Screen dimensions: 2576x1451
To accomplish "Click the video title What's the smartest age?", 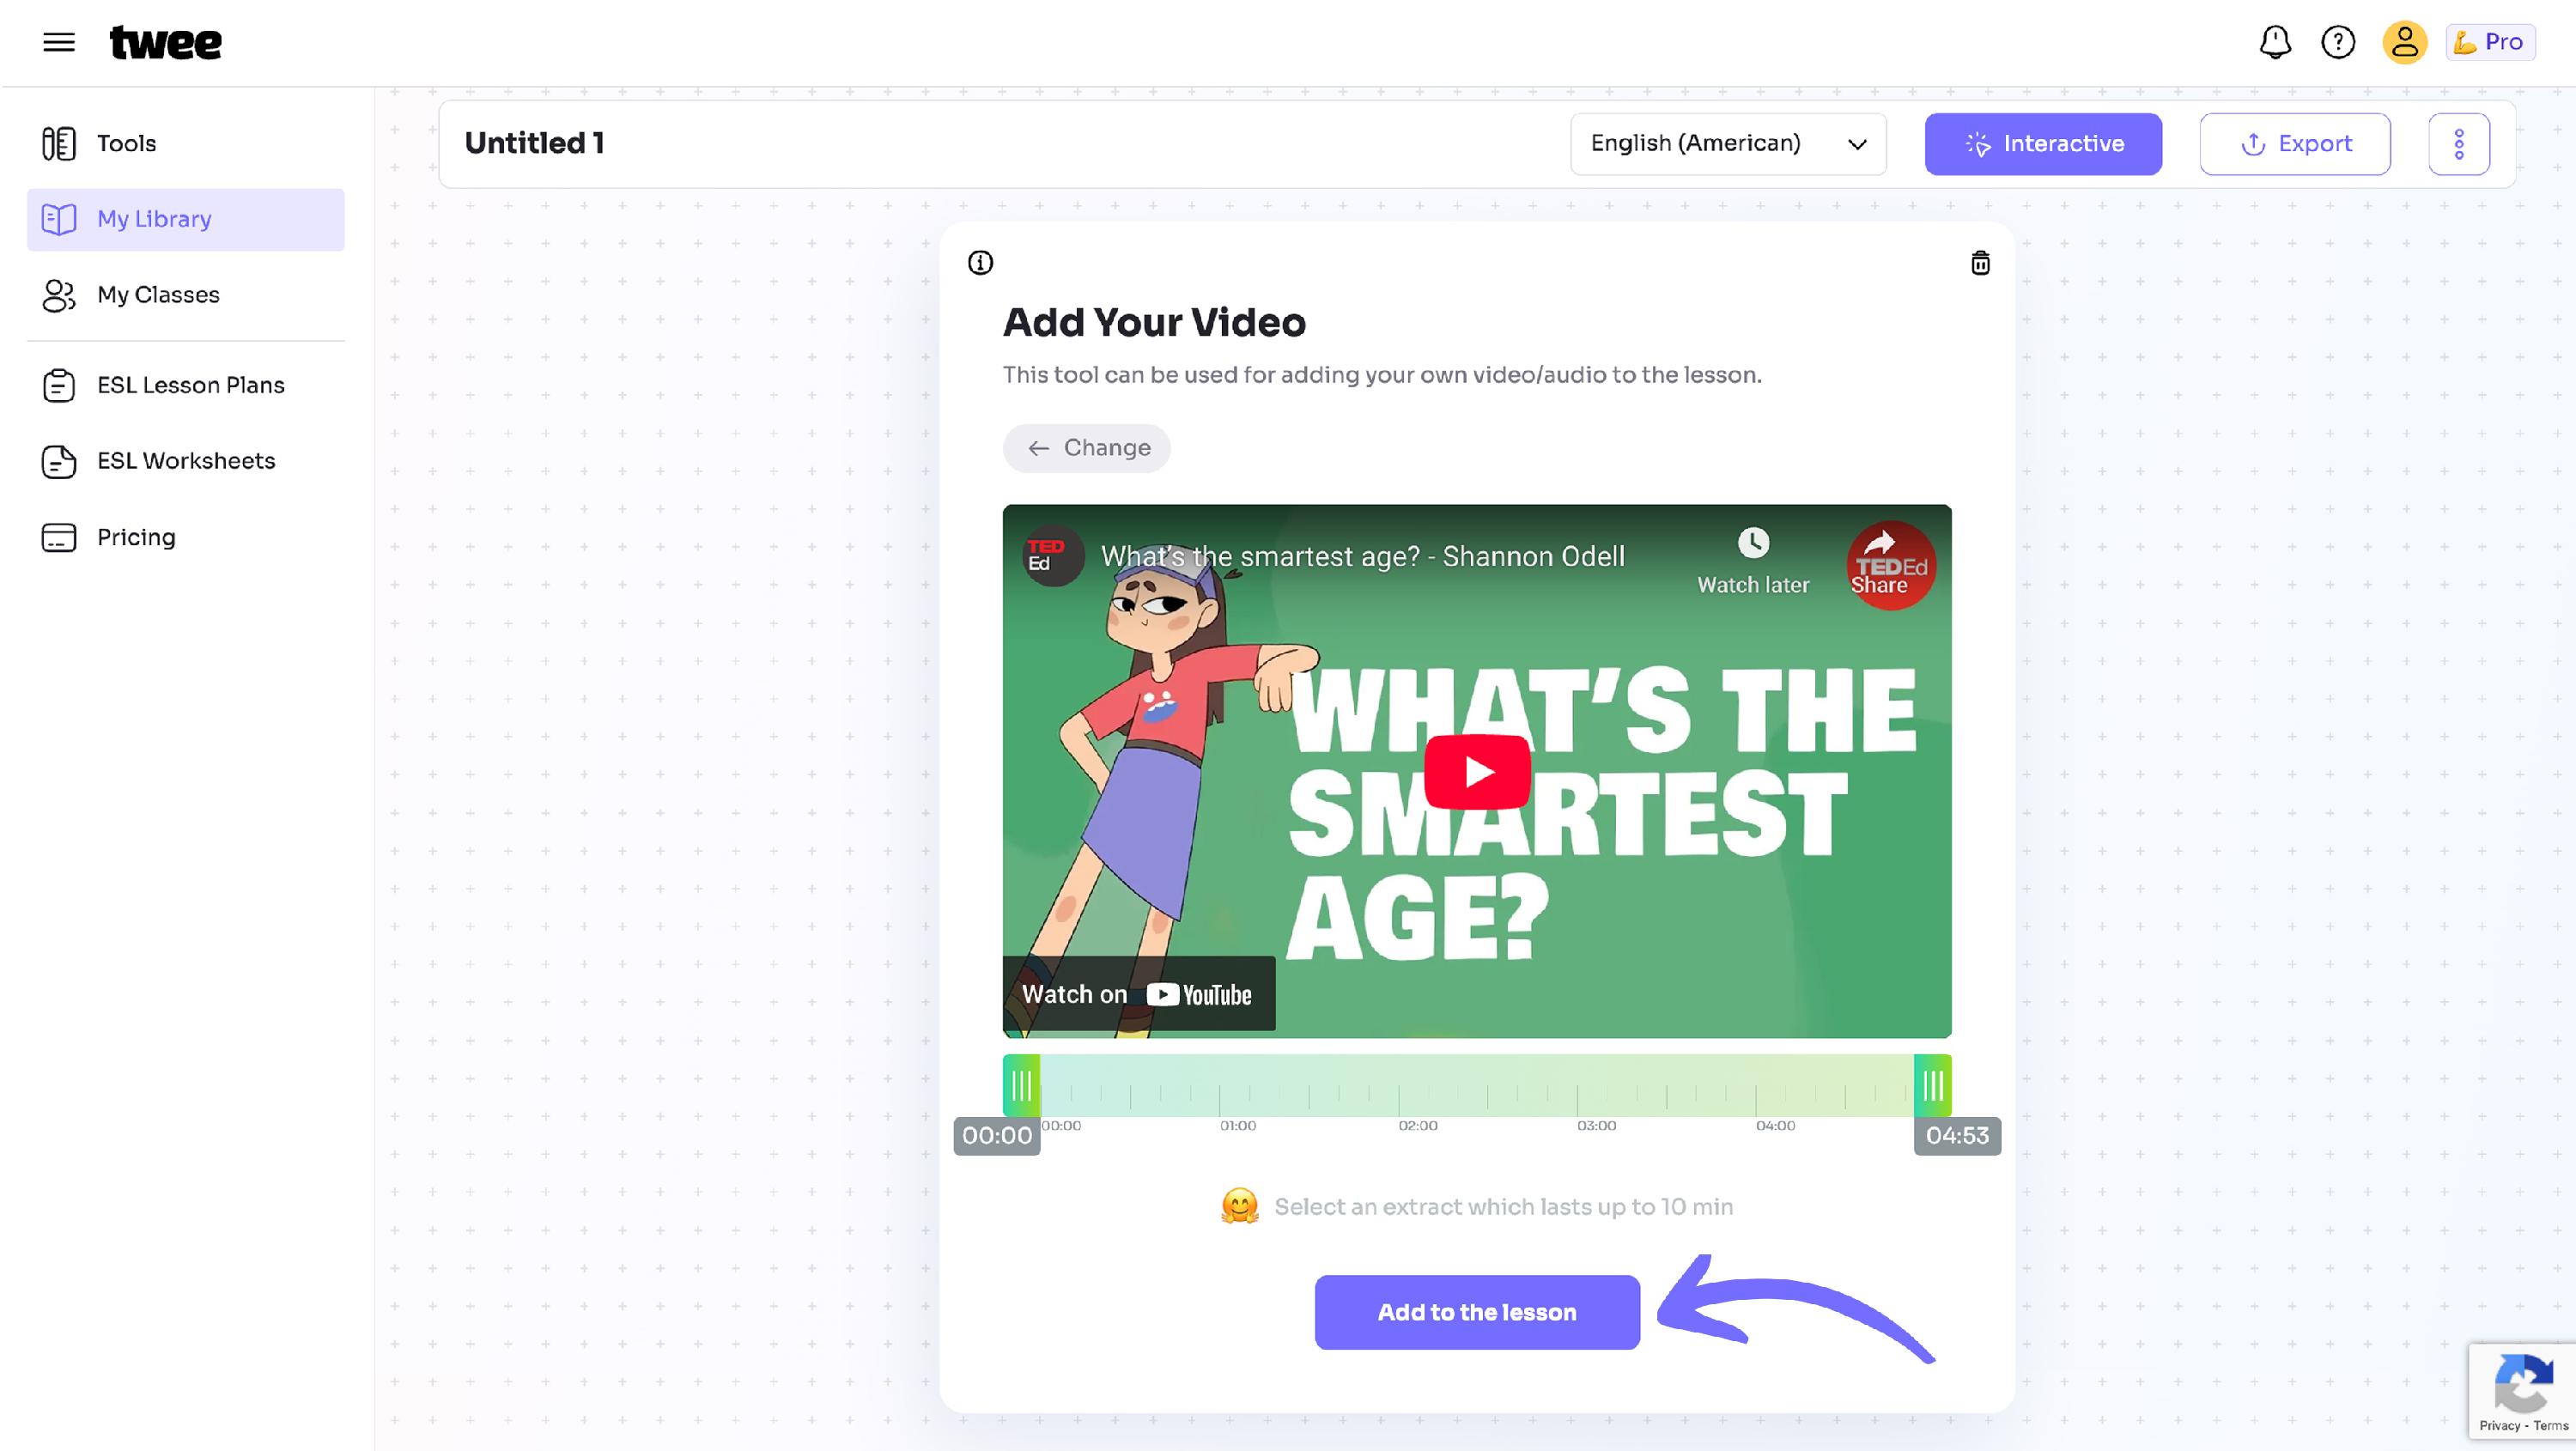I will point(1362,556).
